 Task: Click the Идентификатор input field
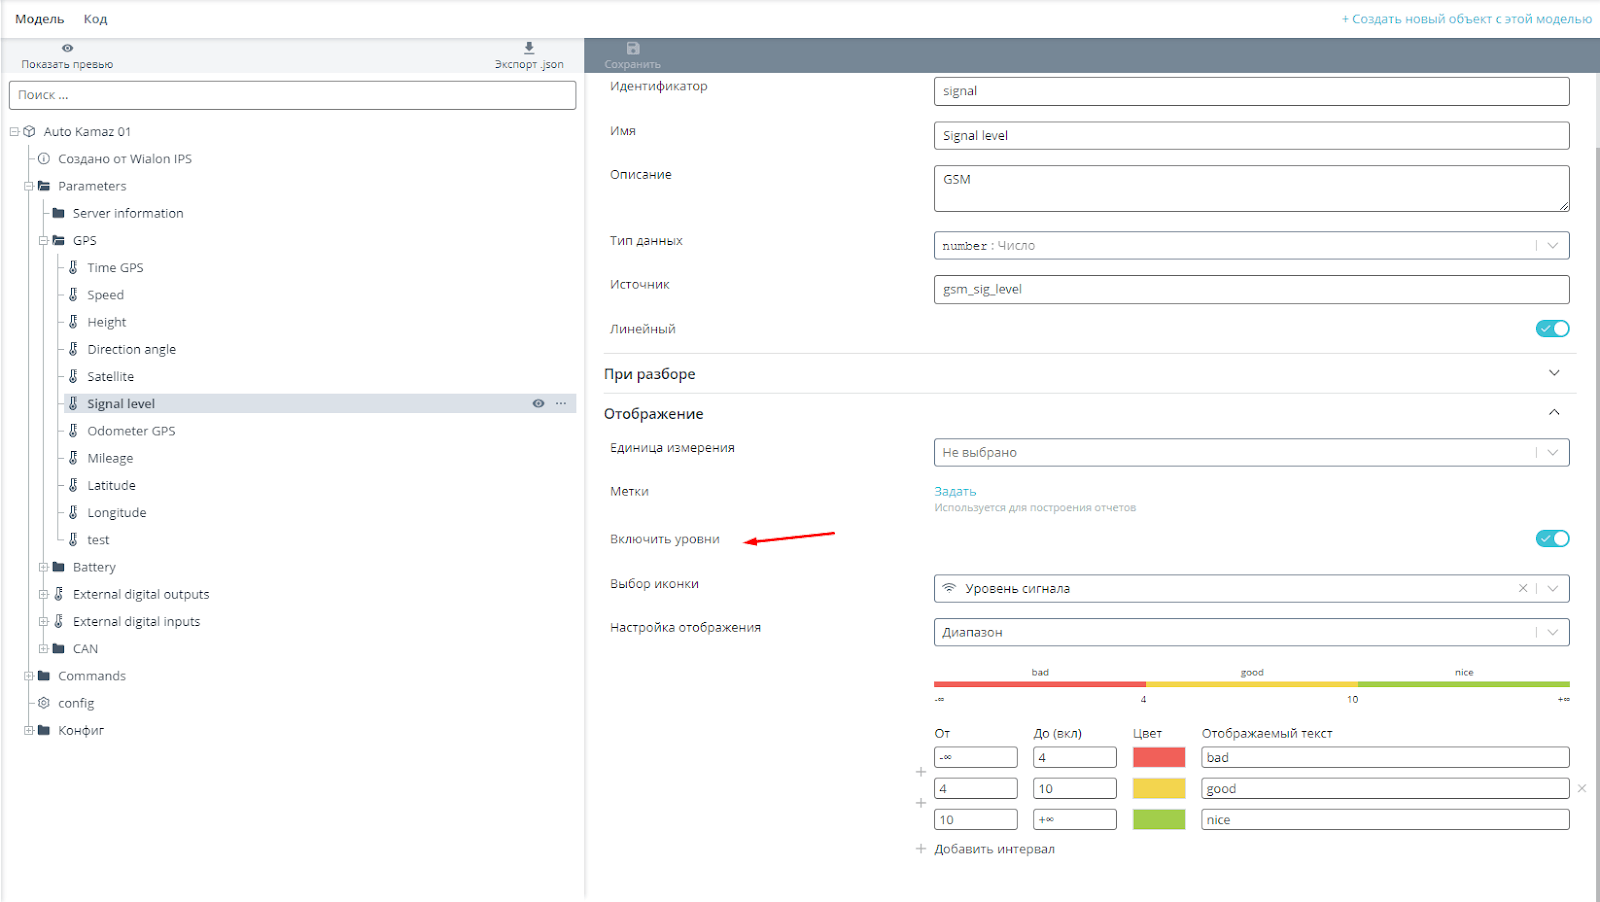click(1251, 91)
